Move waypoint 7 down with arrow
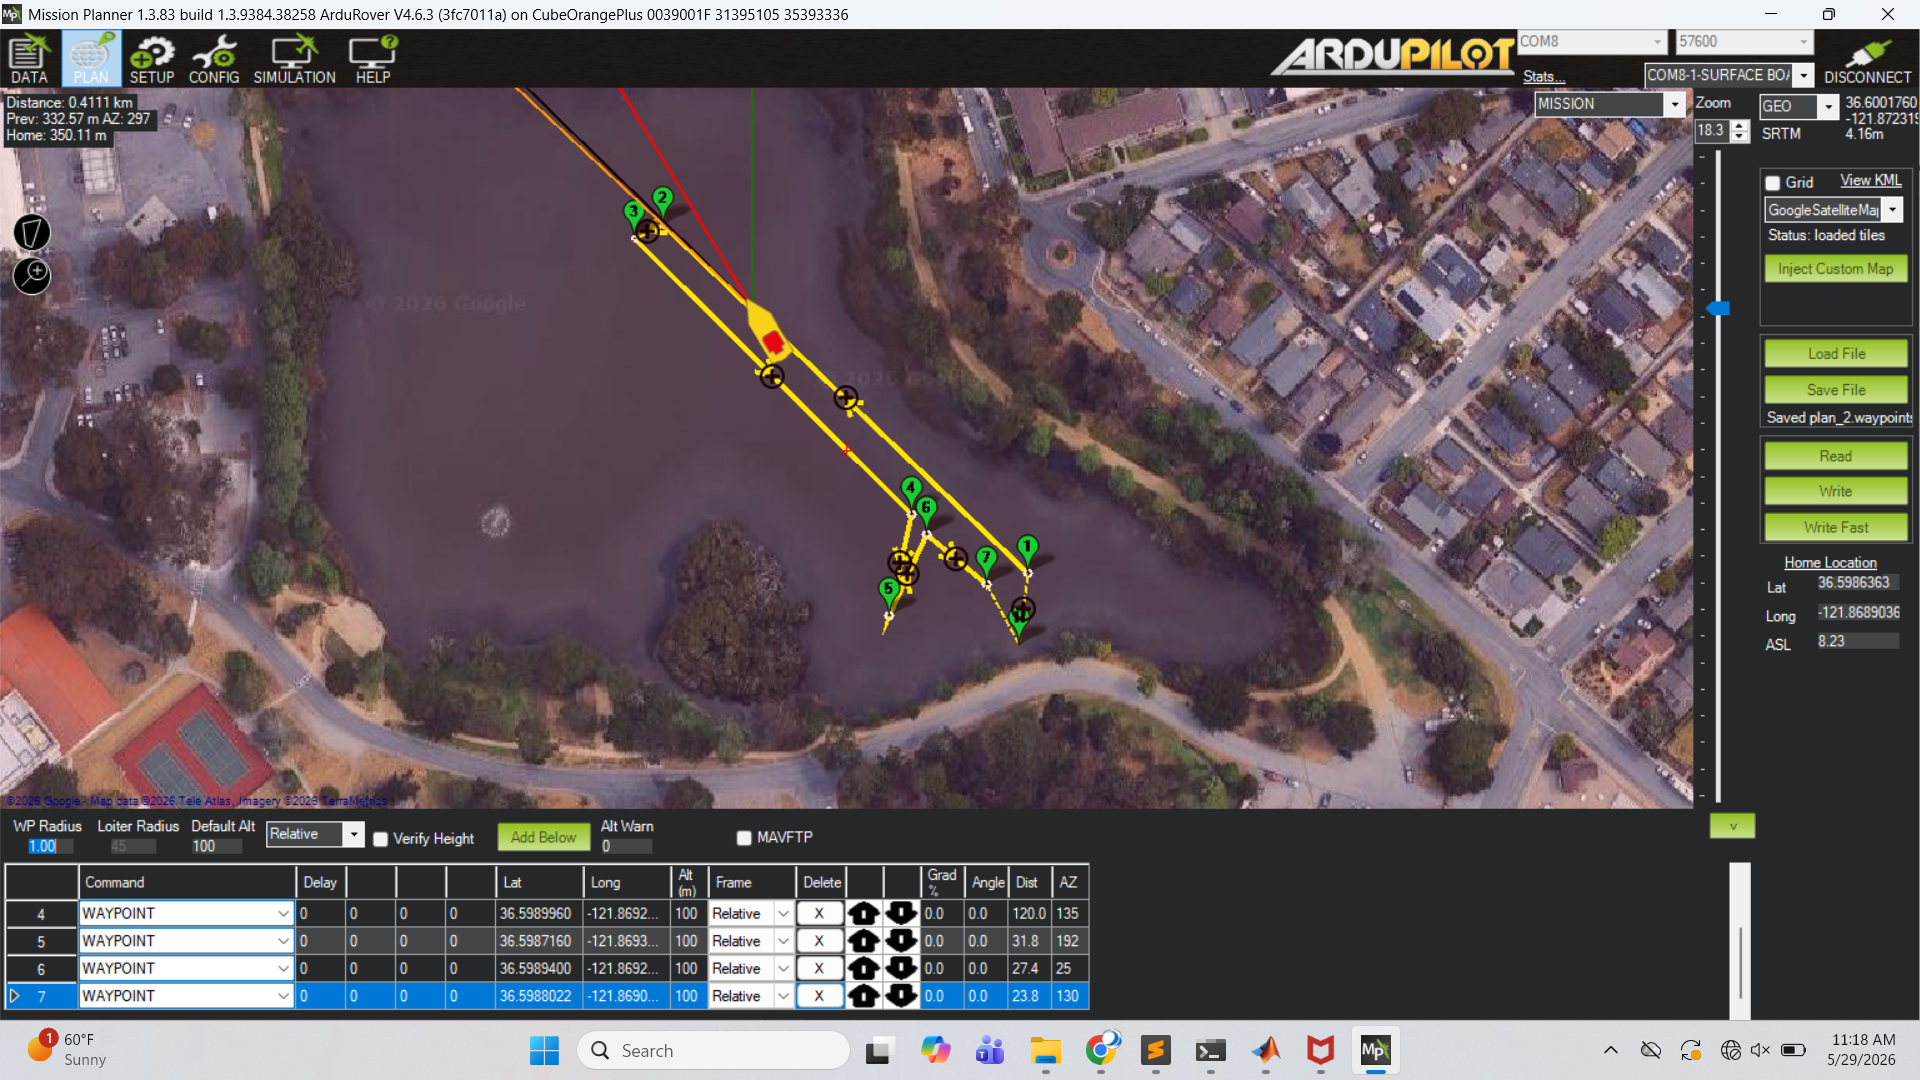This screenshot has height=1080, width=1920. tap(901, 996)
